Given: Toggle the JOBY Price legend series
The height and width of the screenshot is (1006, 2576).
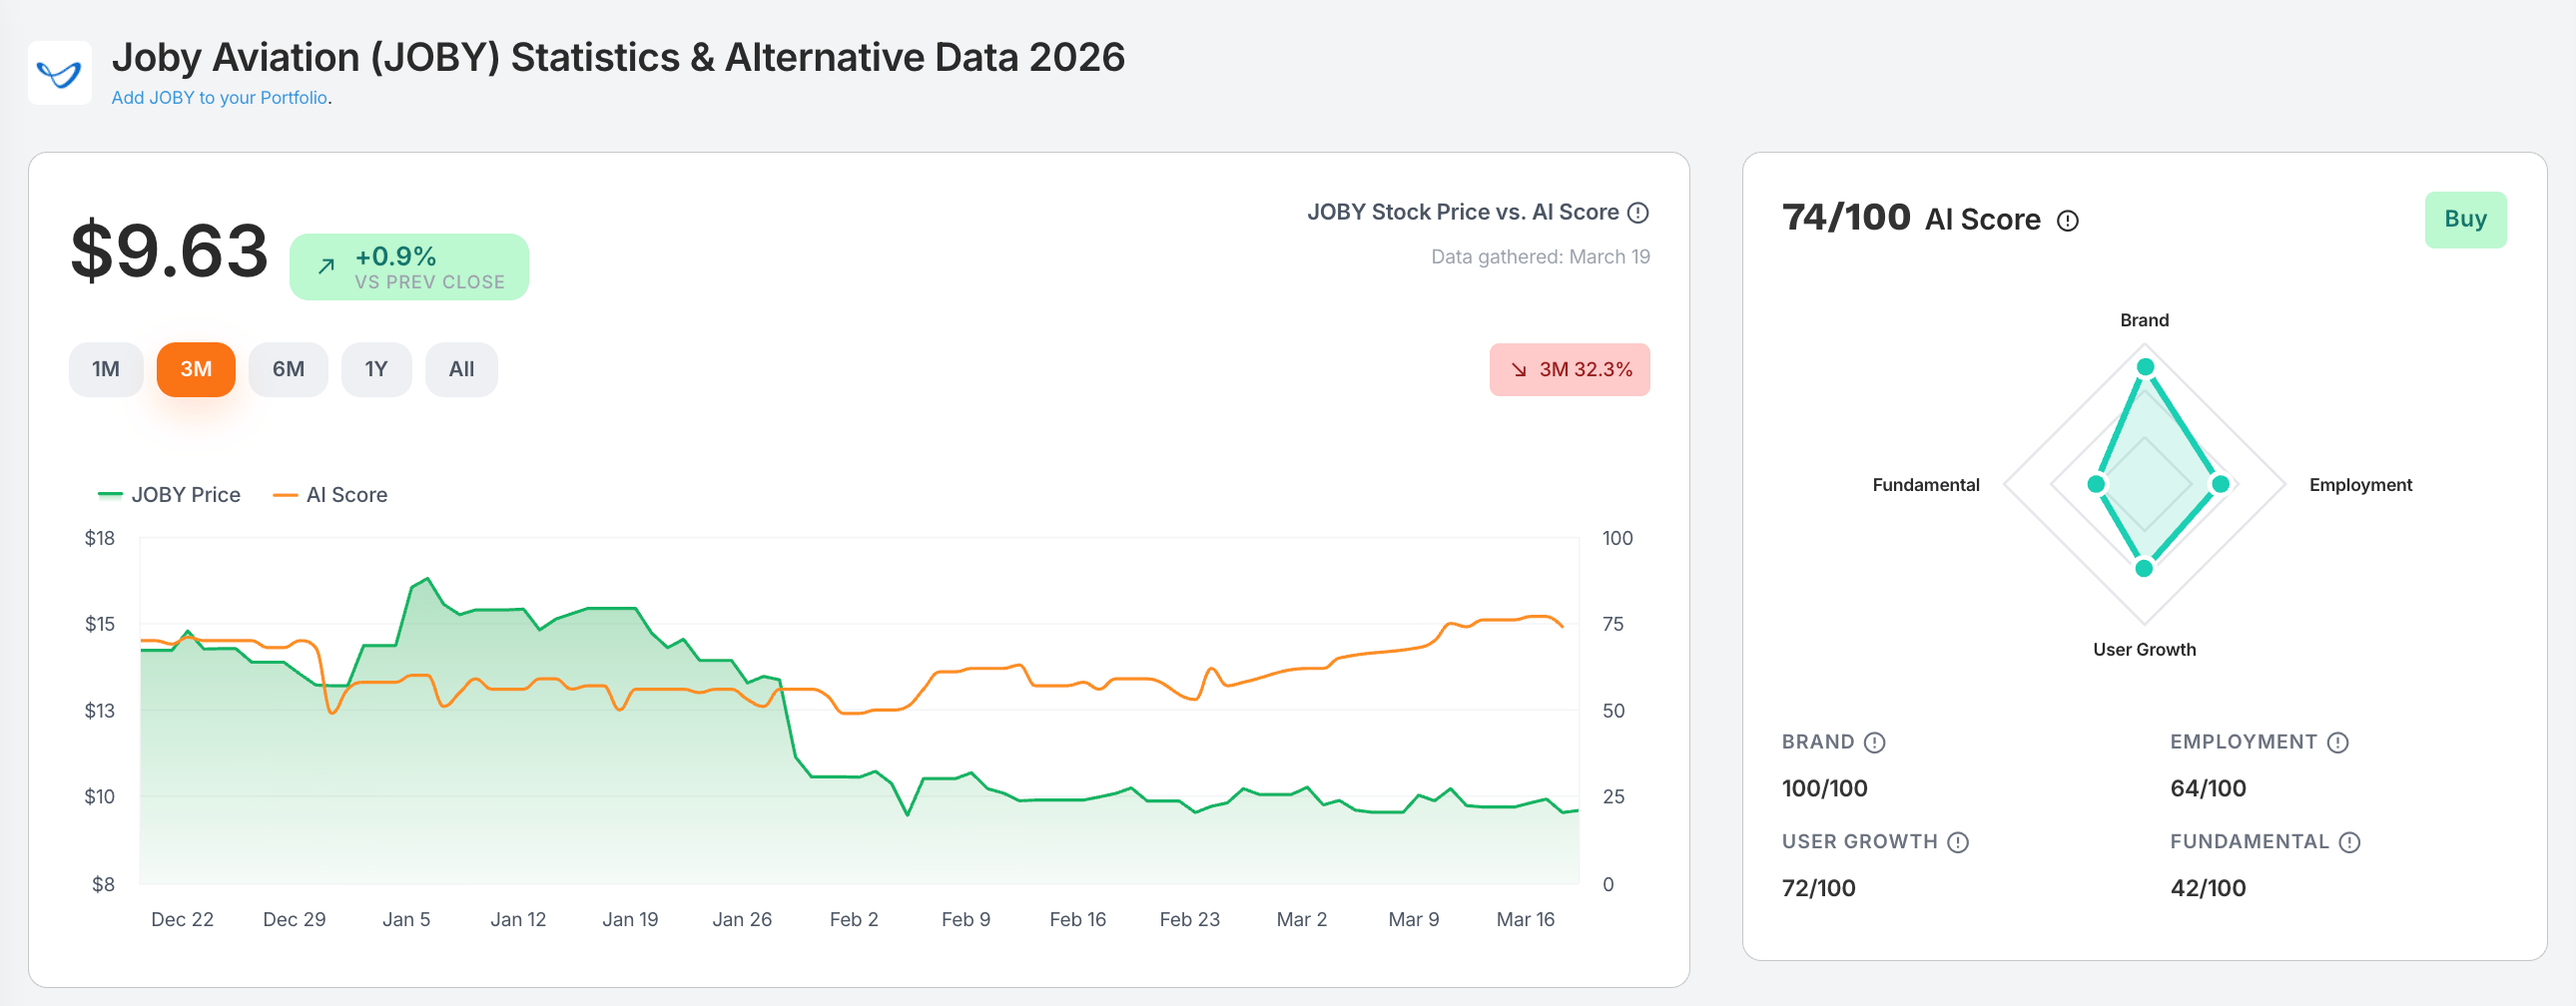Looking at the screenshot, I should click(169, 495).
